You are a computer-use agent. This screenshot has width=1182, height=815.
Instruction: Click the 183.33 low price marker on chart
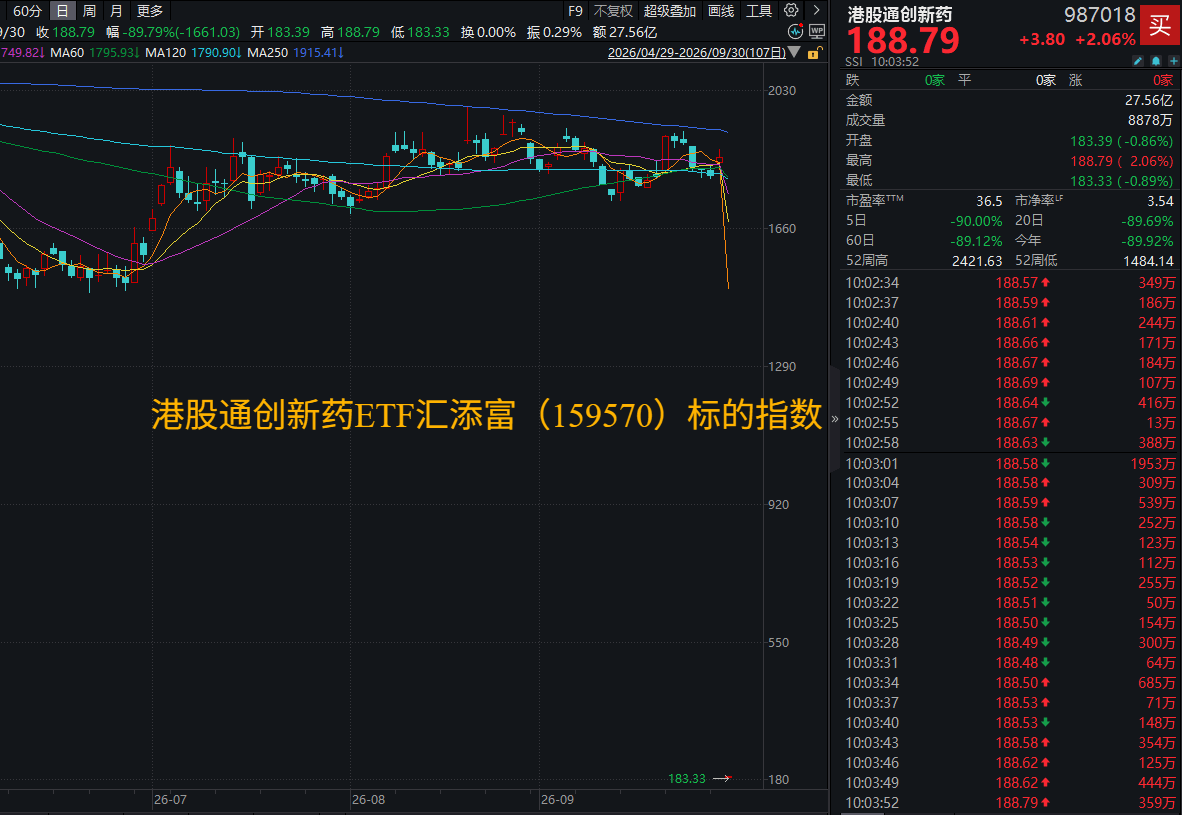687,779
